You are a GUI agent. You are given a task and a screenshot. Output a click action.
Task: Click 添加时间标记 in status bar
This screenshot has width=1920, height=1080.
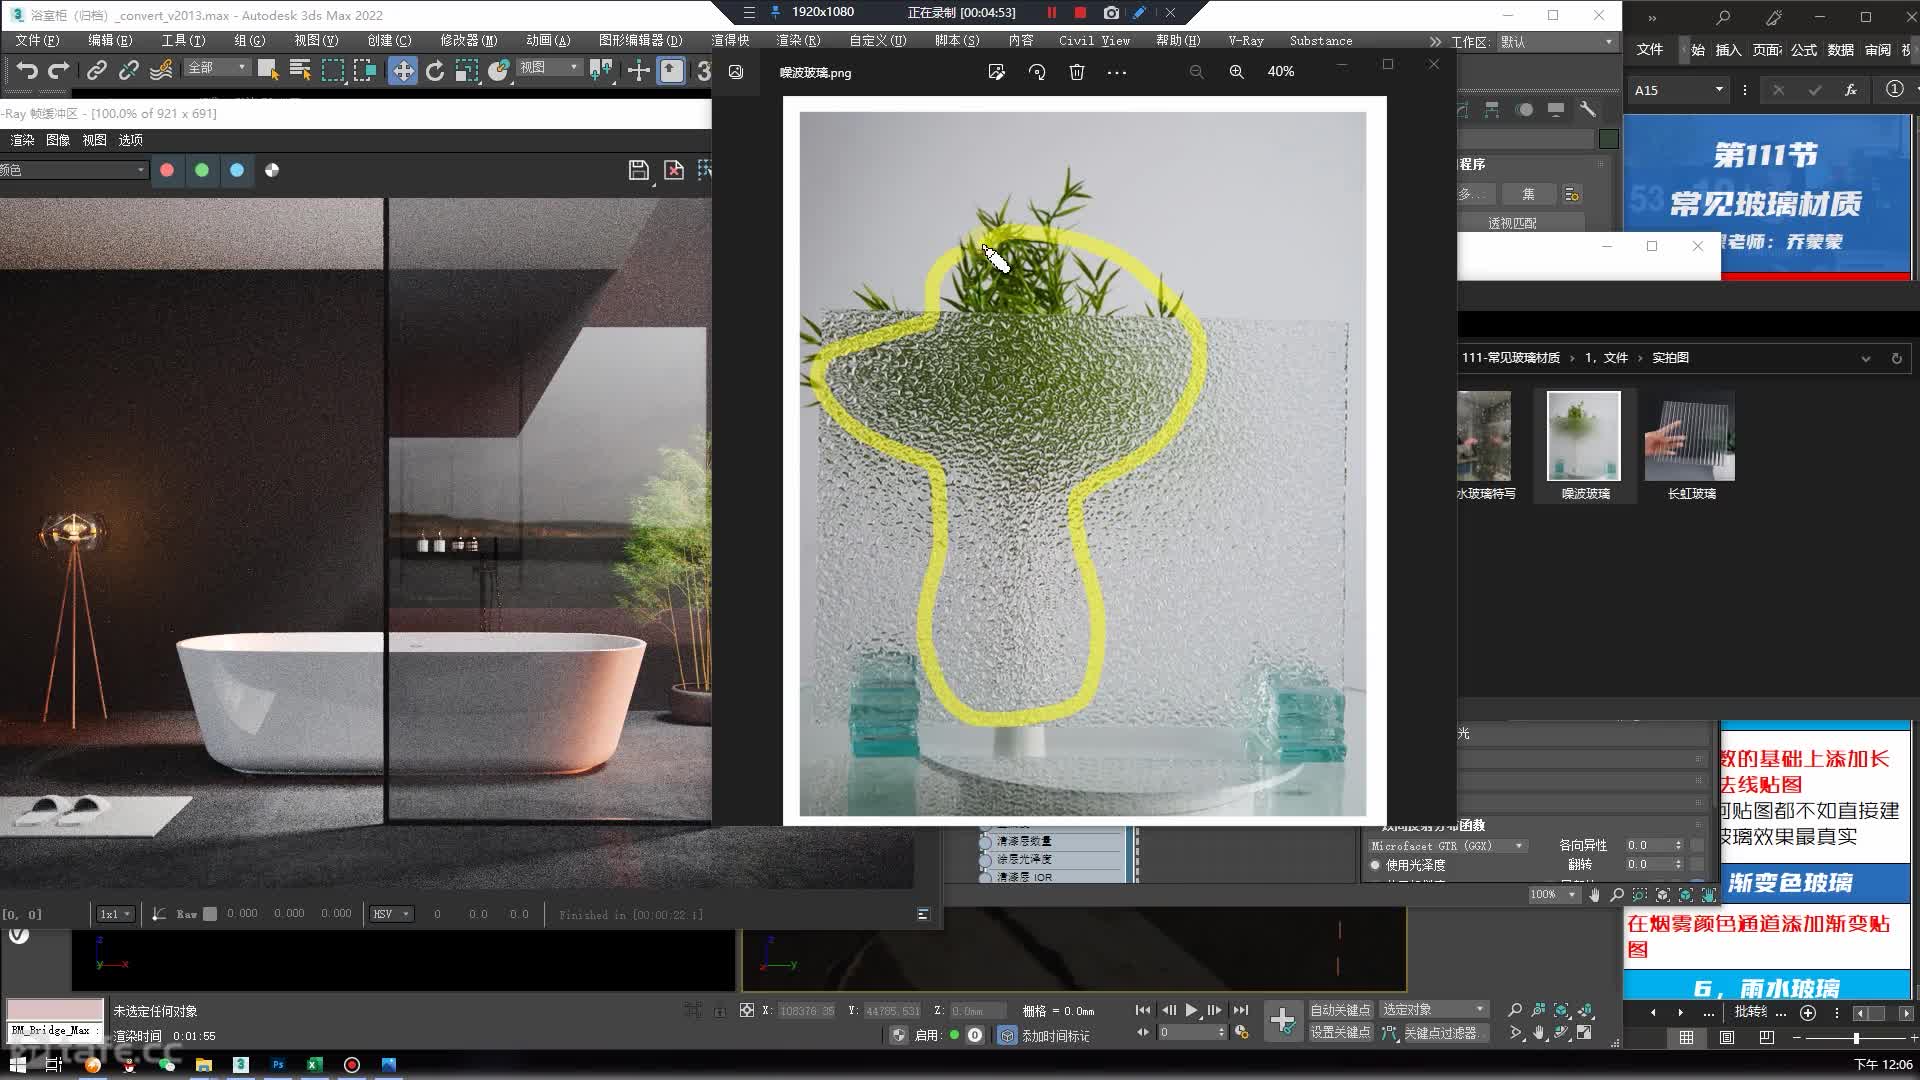click(x=1055, y=1036)
